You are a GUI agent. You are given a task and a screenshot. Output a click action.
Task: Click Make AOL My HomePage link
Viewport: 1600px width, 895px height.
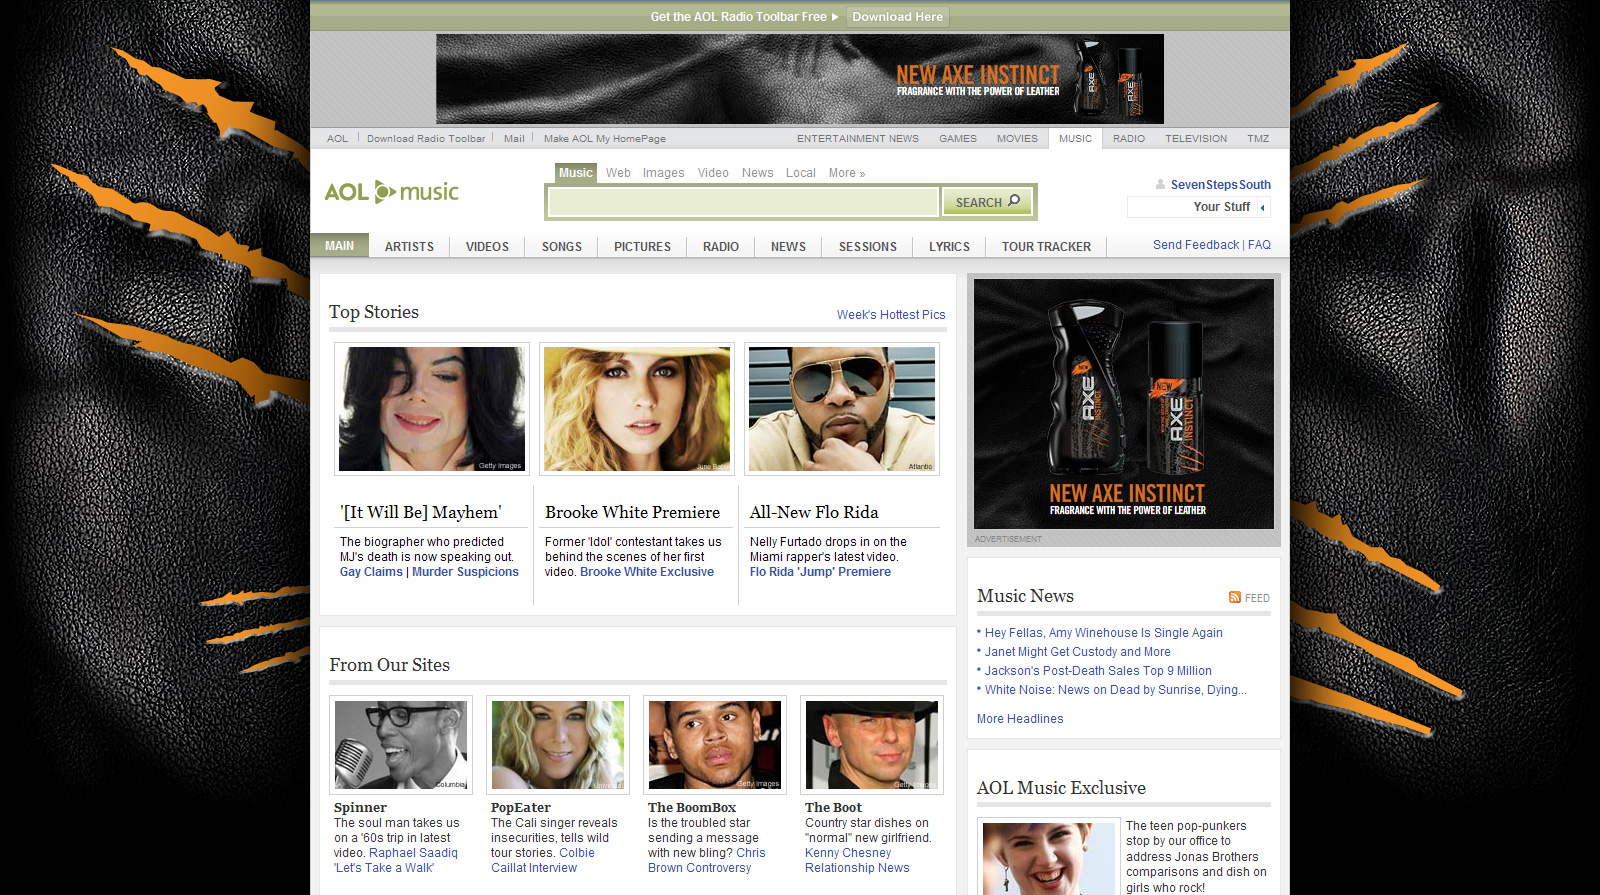[605, 139]
